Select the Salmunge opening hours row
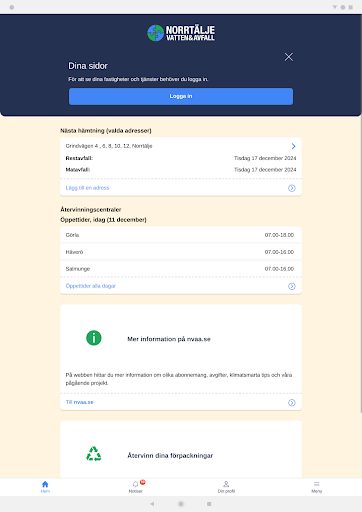 click(x=181, y=269)
